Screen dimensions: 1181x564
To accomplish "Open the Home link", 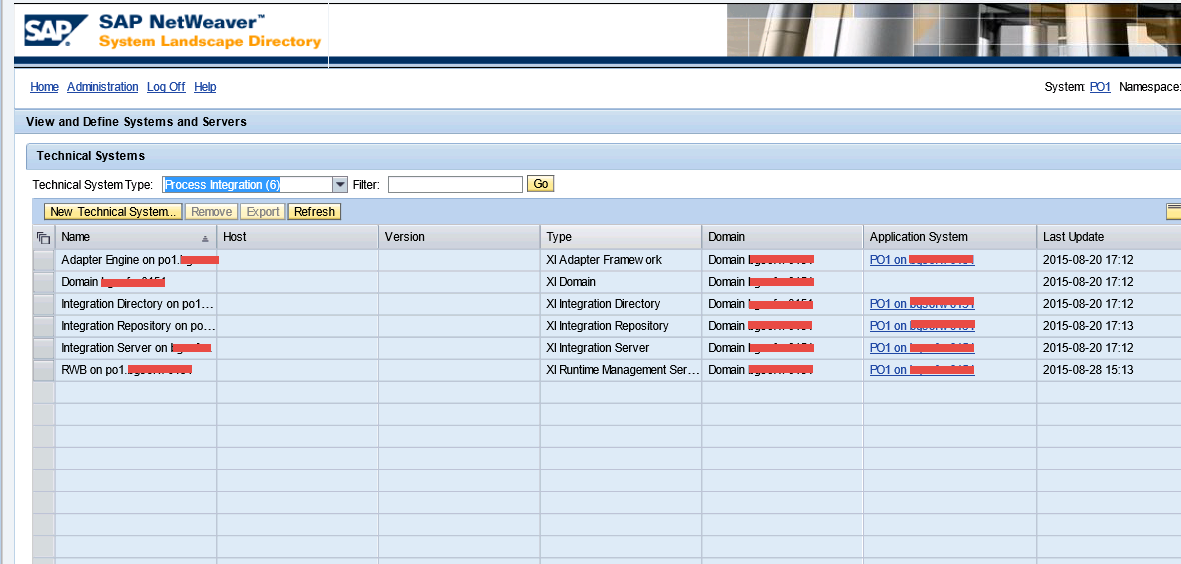I will 44,87.
